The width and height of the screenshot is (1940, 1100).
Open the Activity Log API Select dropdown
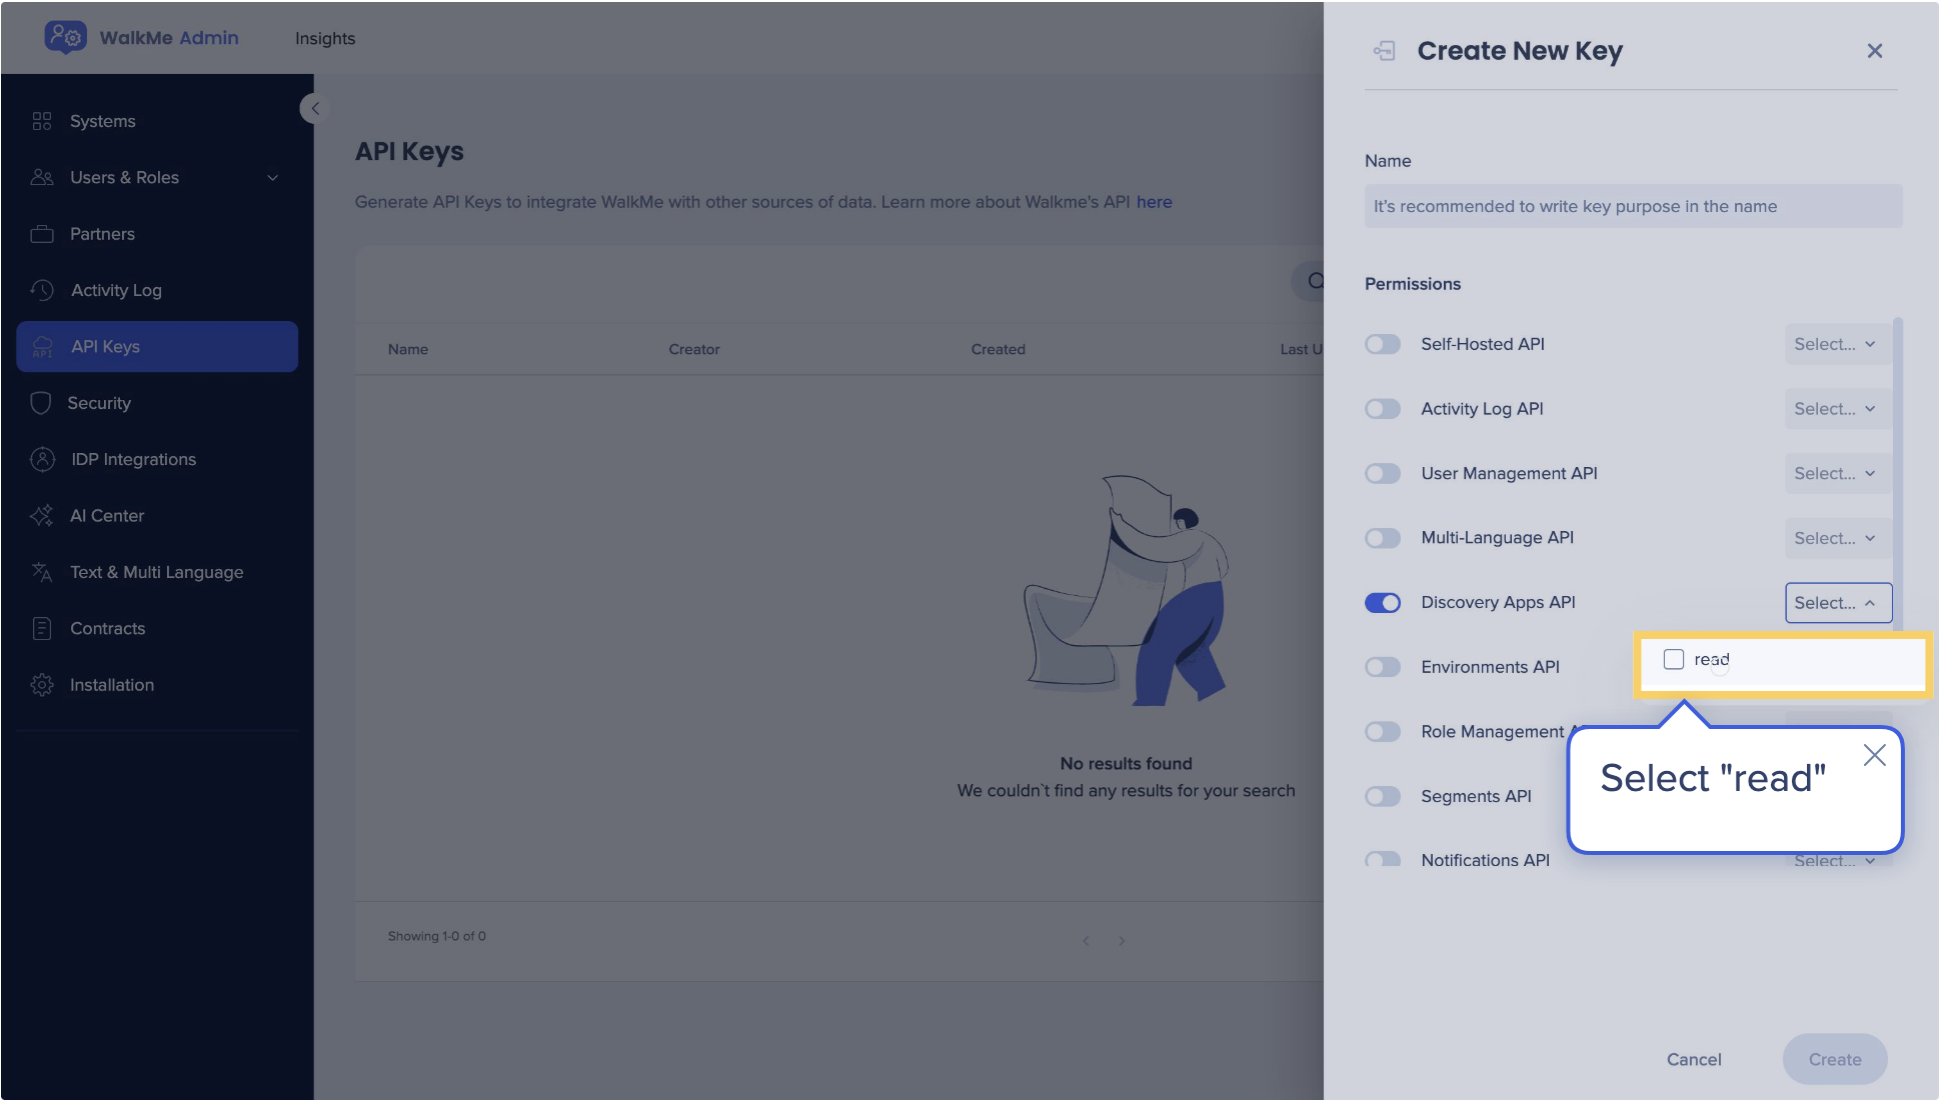(x=1837, y=409)
